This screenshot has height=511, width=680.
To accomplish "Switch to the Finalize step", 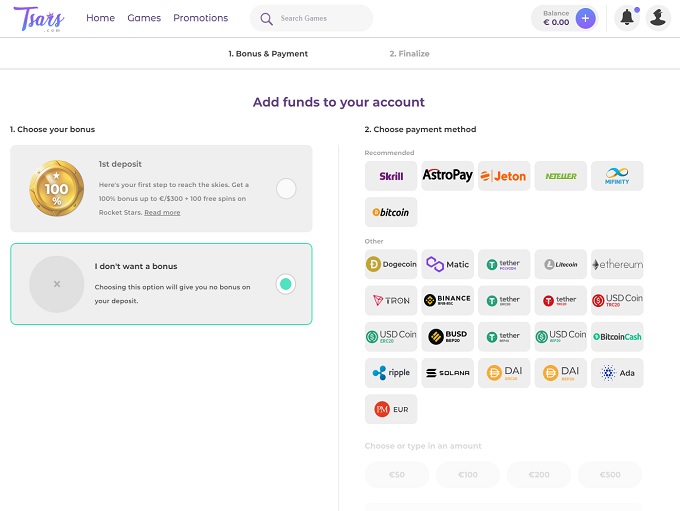I will click(409, 54).
